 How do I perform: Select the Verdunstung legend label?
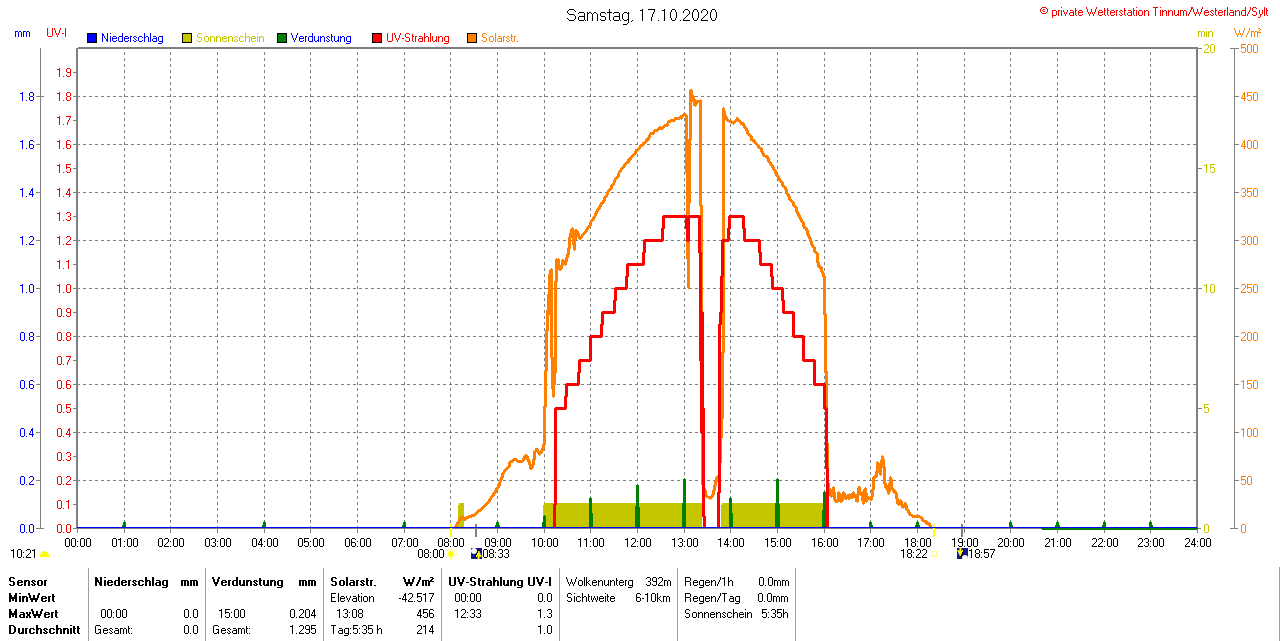click(x=321, y=38)
